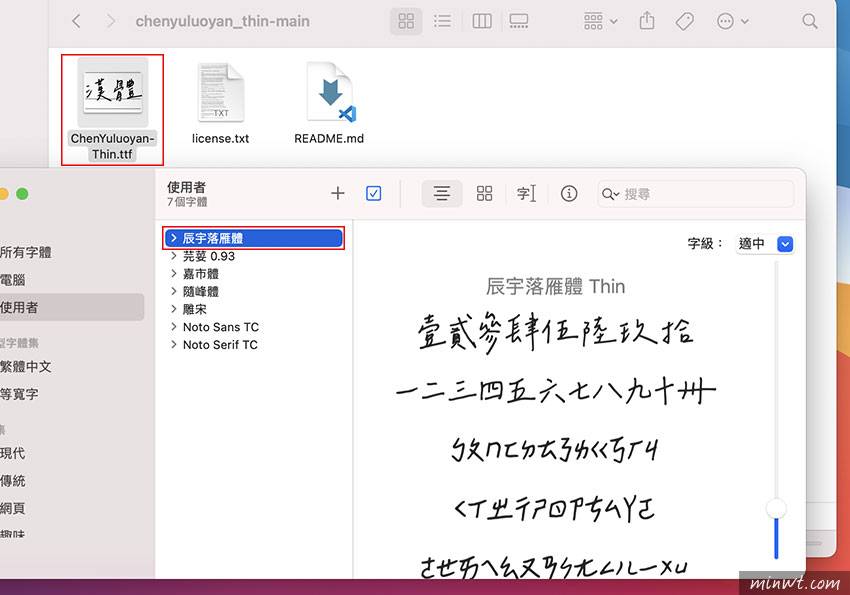This screenshot has width=850, height=595.
Task: Select ChenYuluoyan-Thin.ttf font file
Action: [x=112, y=109]
